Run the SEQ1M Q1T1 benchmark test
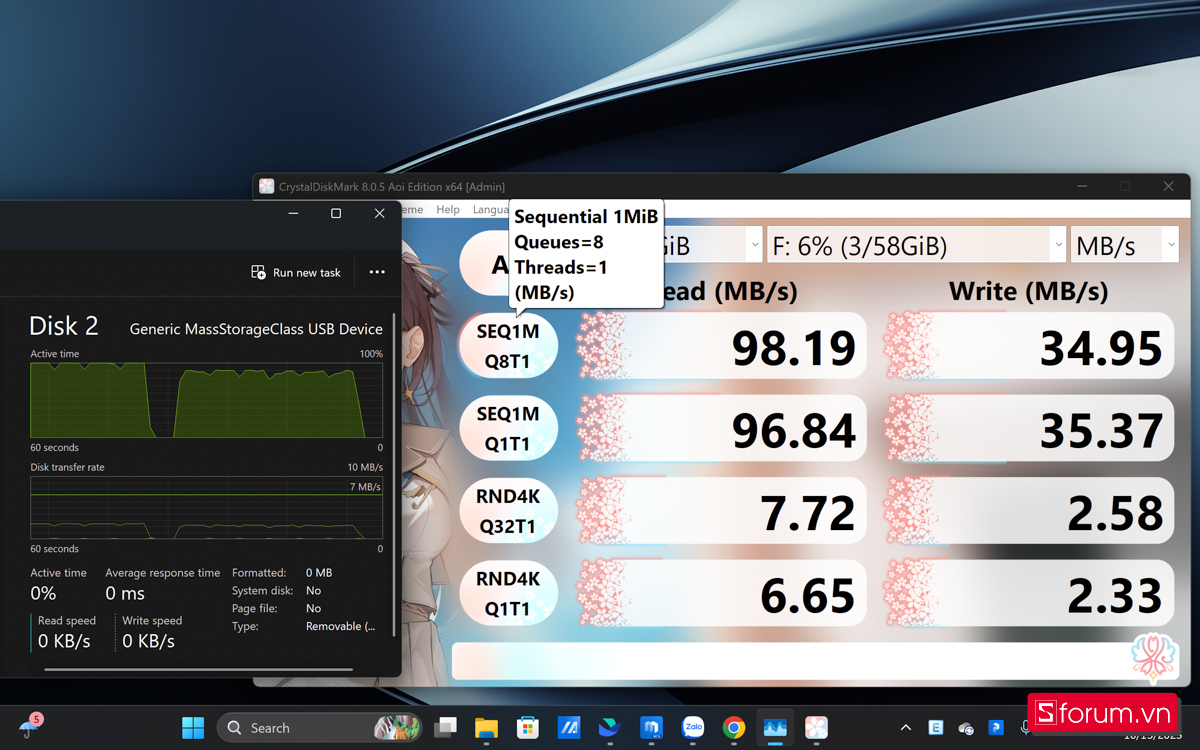 [x=508, y=428]
